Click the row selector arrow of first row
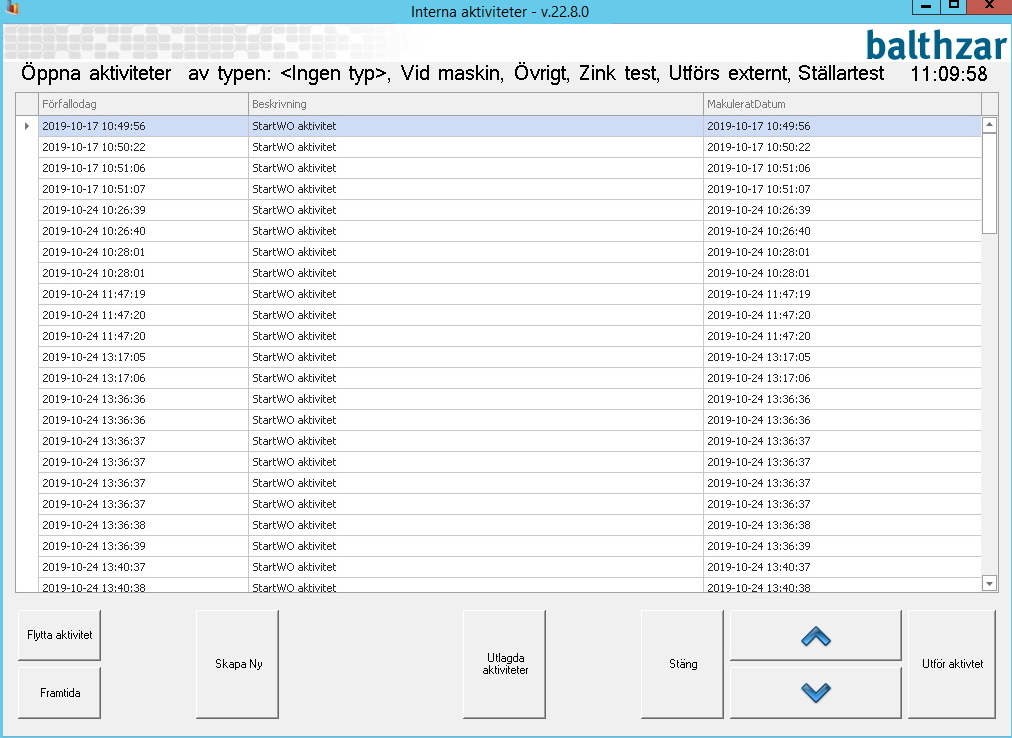Screen dimensions: 1012x738 coord(27,126)
